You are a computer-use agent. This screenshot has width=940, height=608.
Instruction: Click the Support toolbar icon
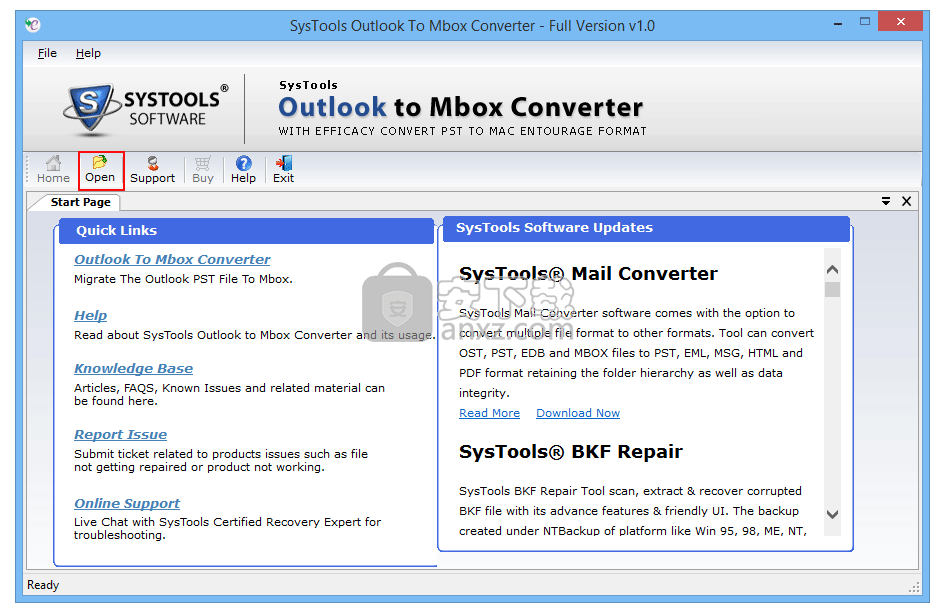click(x=152, y=170)
